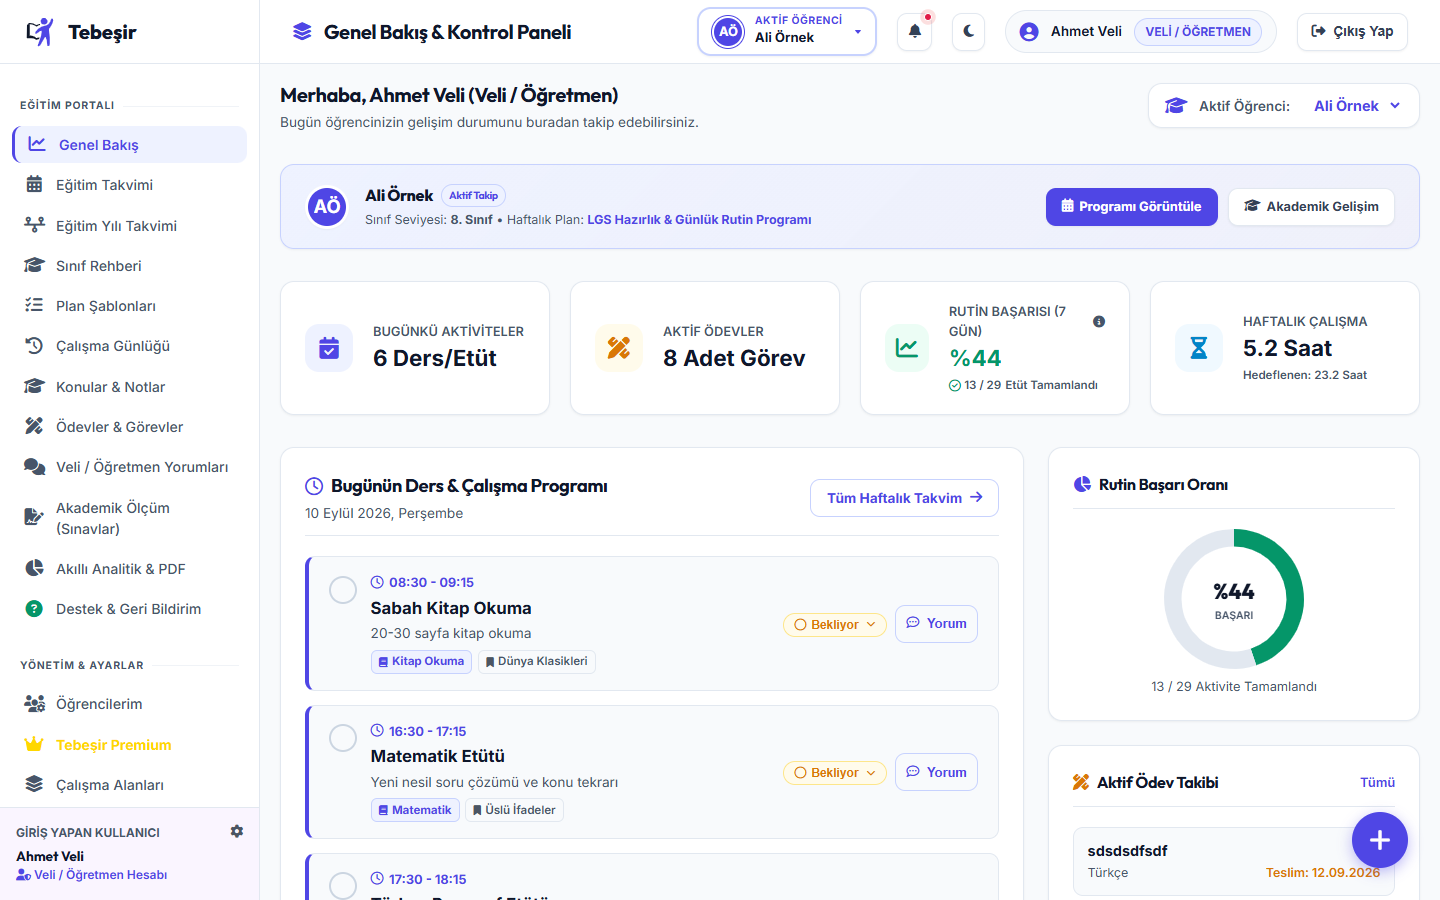Navigate to Akıllı Analitik & PDF
This screenshot has height=900, width=1440.
[x=130, y=569]
